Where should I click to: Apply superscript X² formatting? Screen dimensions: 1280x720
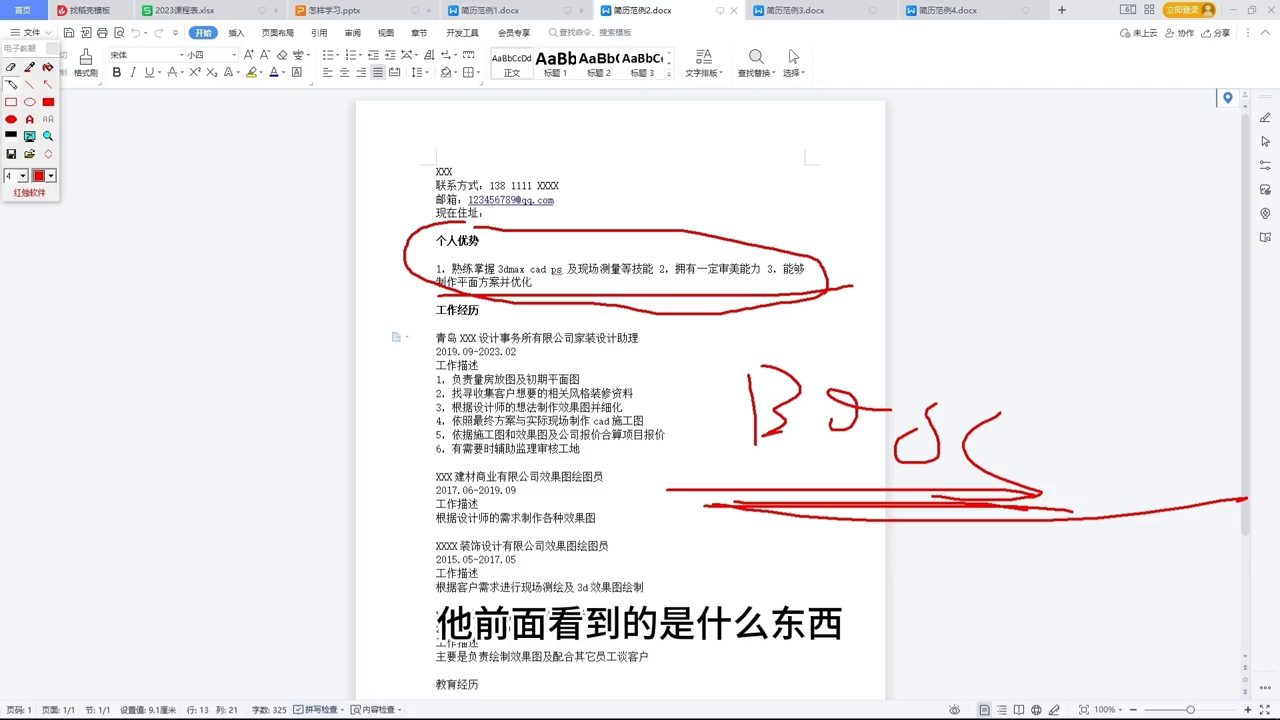point(195,72)
